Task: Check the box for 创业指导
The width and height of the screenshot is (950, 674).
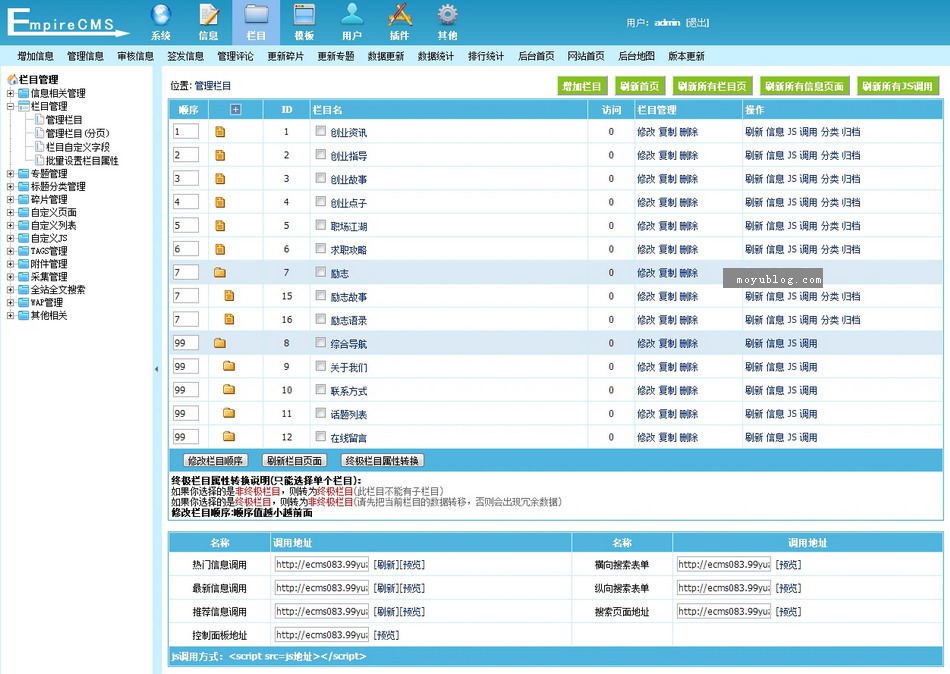Action: pos(321,155)
